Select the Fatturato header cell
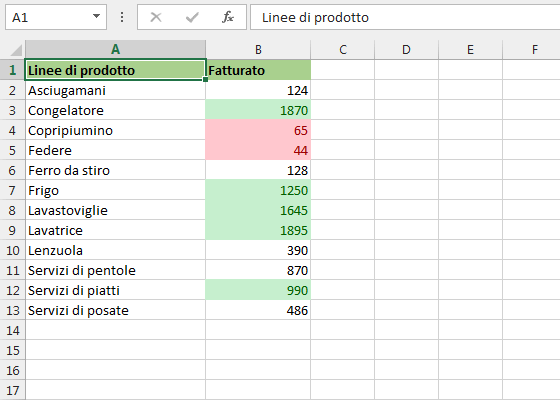 tap(258, 70)
